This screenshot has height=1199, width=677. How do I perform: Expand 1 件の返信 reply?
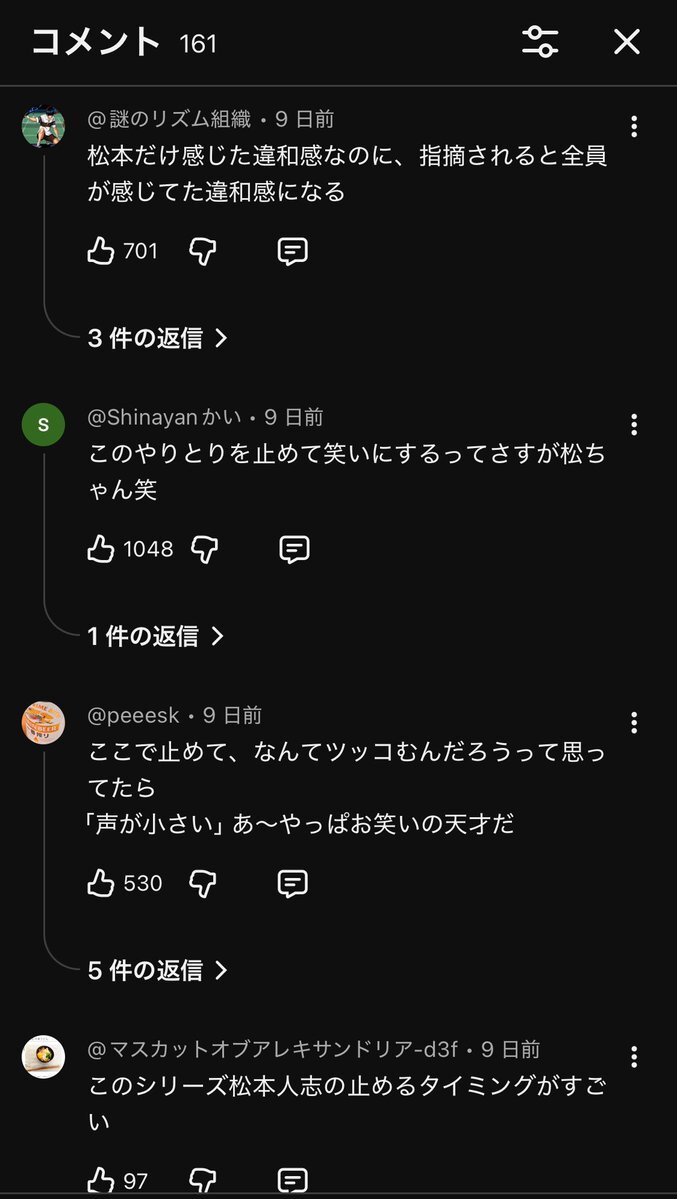click(x=156, y=636)
